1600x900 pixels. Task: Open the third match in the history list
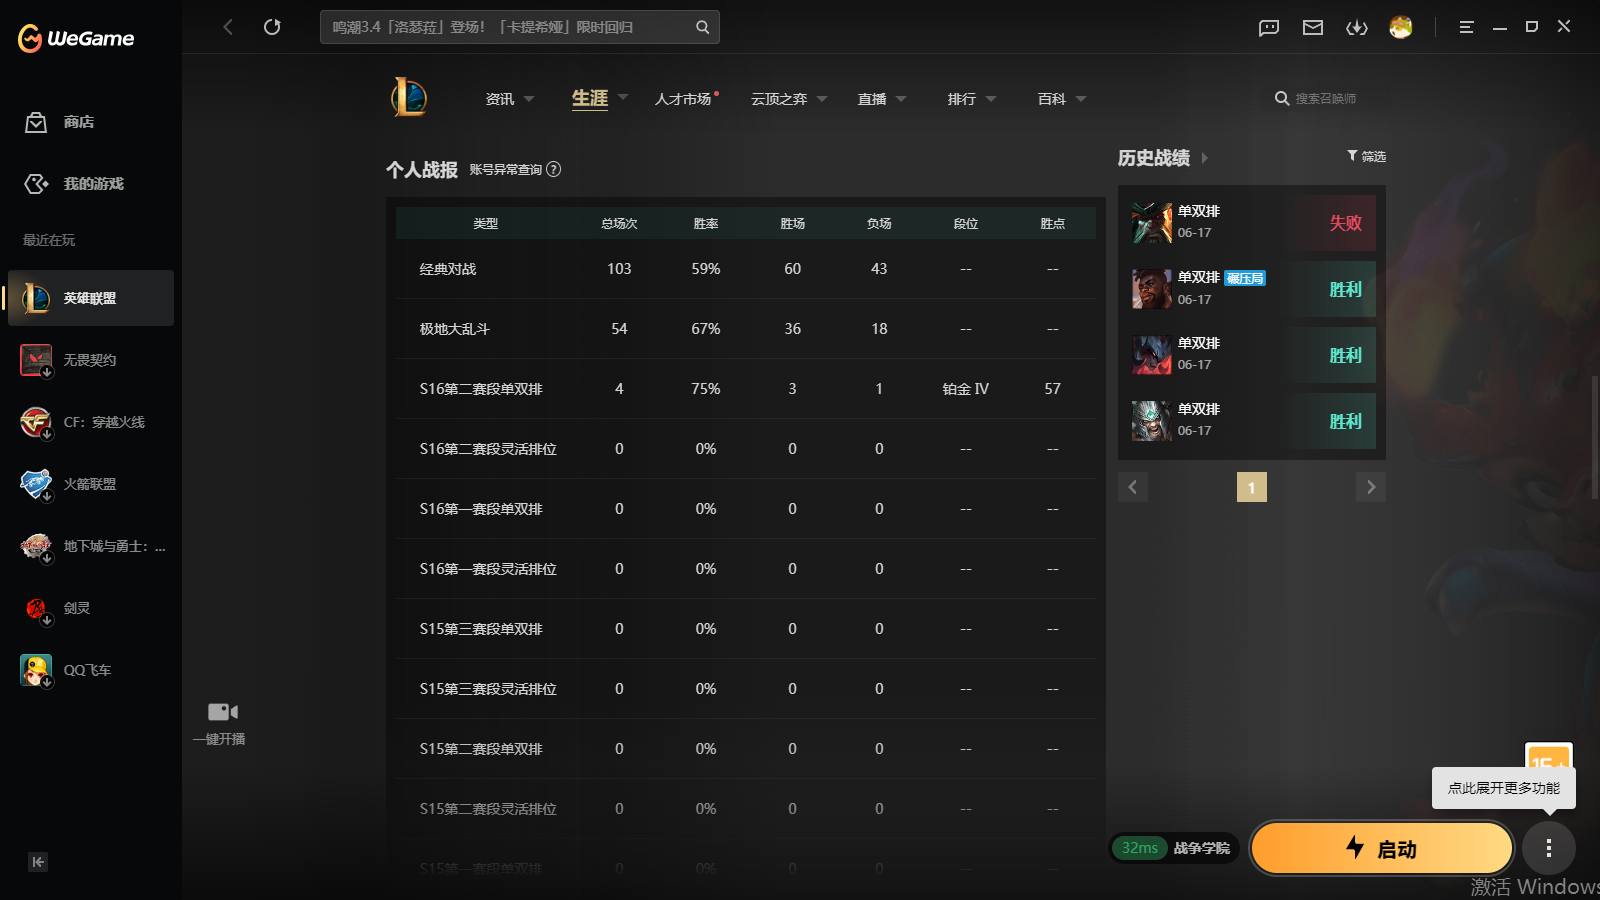coord(1252,355)
